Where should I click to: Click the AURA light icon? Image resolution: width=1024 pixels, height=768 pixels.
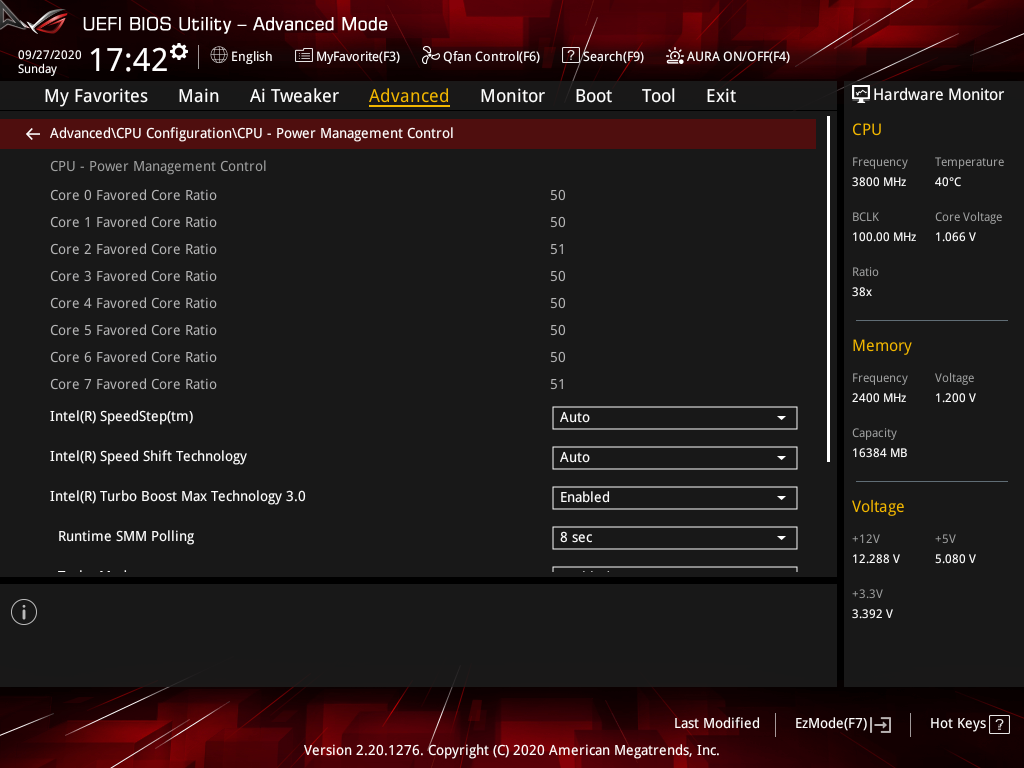click(x=674, y=56)
